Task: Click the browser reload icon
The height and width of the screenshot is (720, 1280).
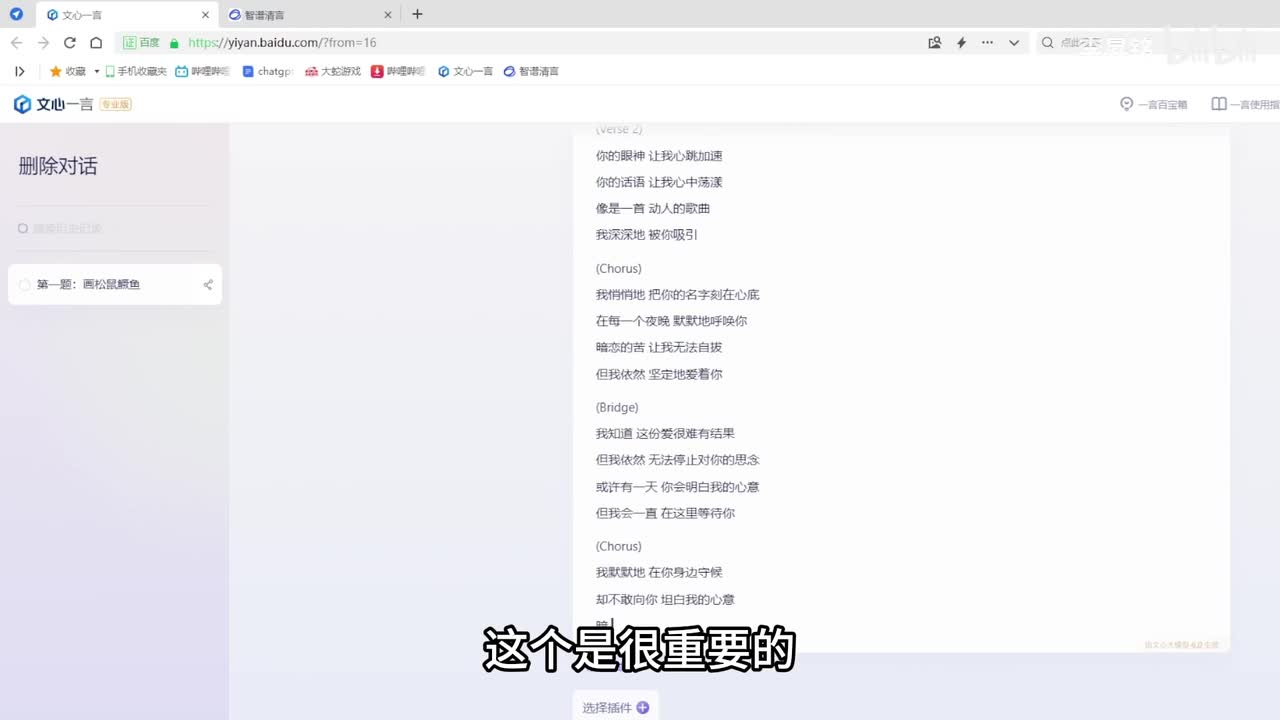Action: click(70, 43)
